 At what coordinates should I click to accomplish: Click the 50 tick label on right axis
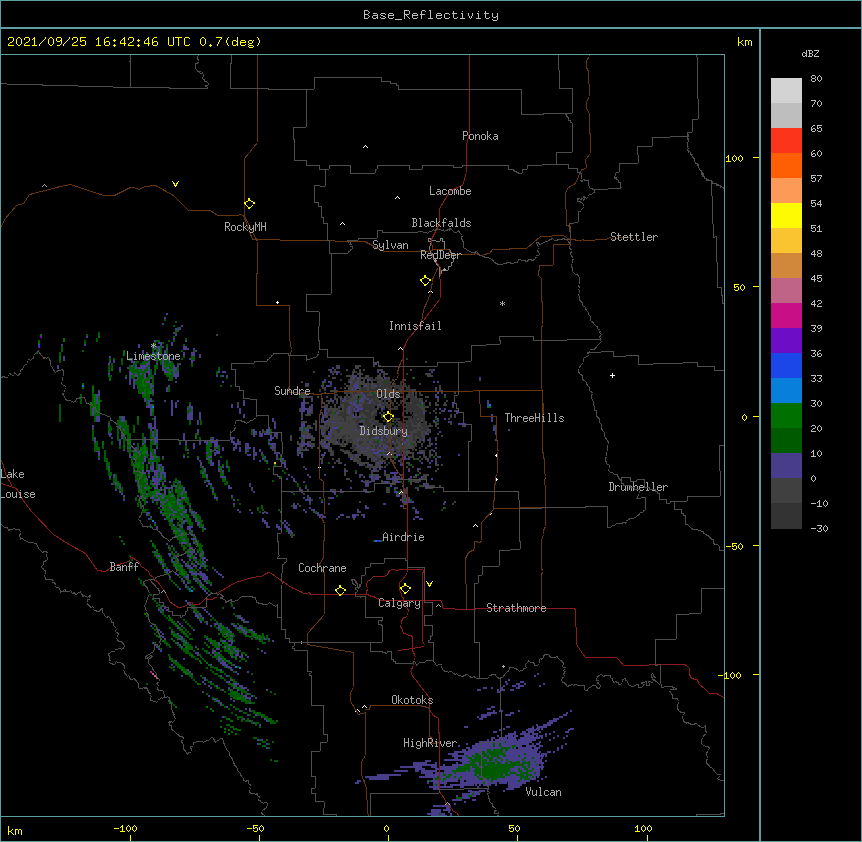[x=739, y=287]
